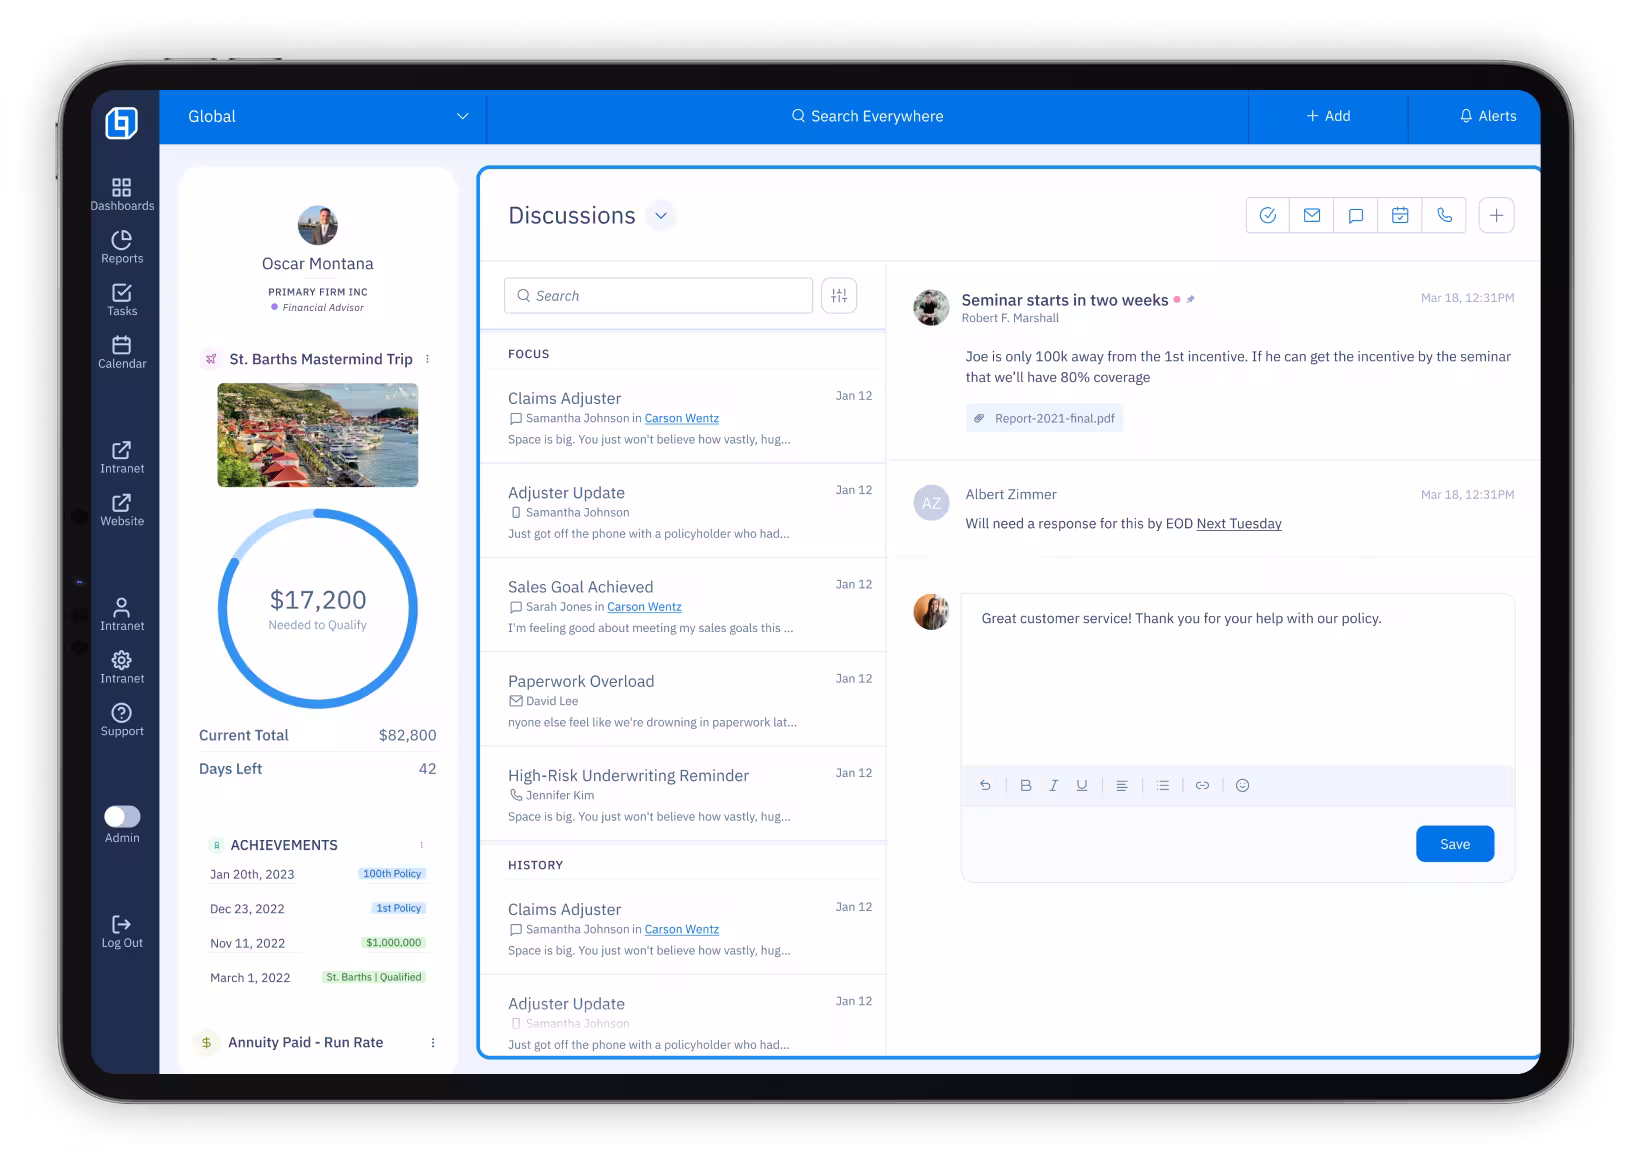Click the phone call icon in Discussions toolbar
Viewport: 1632px width, 1164px height.
tap(1444, 215)
